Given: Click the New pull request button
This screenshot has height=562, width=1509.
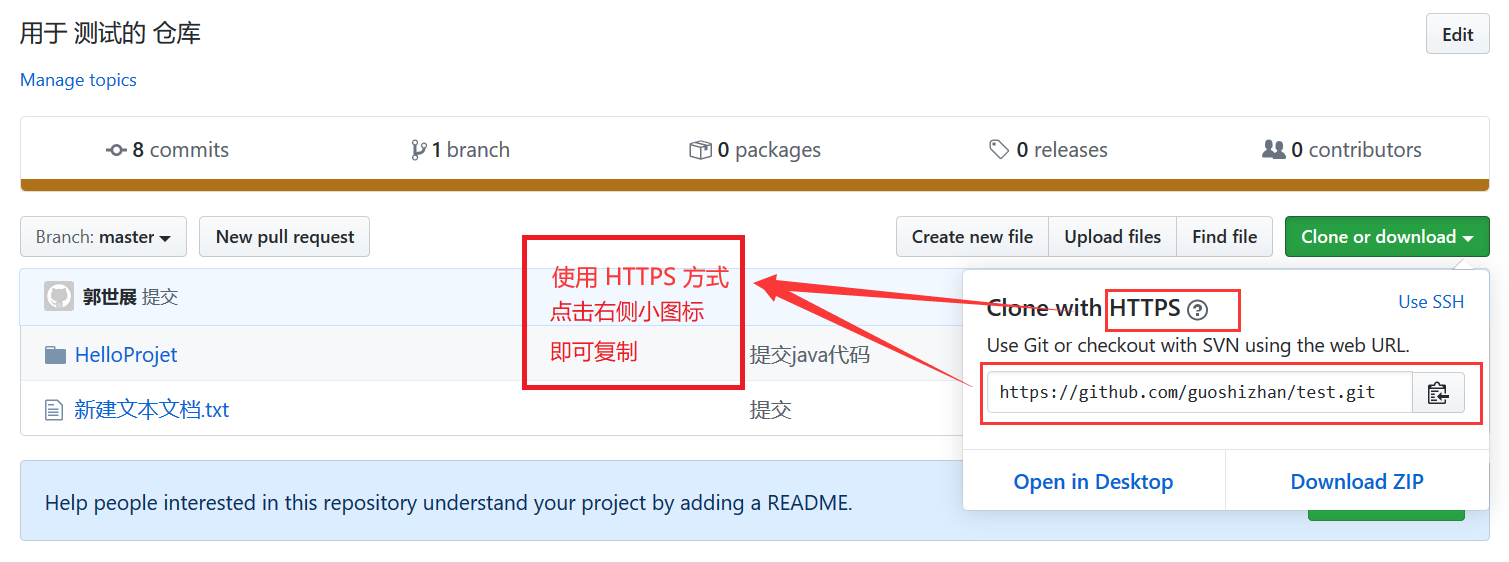Looking at the screenshot, I should click(x=285, y=237).
